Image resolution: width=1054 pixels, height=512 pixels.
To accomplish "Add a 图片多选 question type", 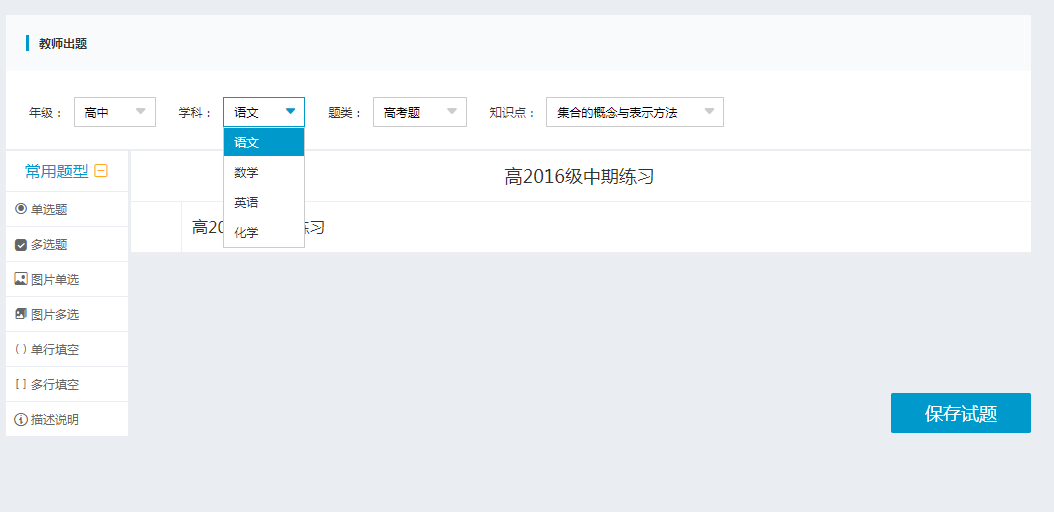I will [67, 314].
